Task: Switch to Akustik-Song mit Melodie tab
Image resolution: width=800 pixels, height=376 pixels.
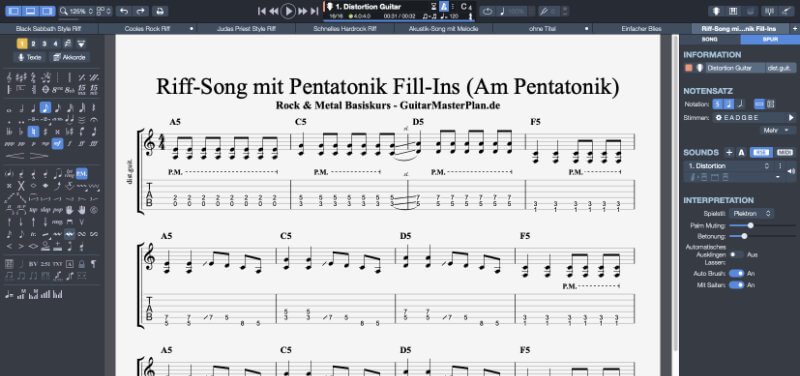Action: coord(443,29)
